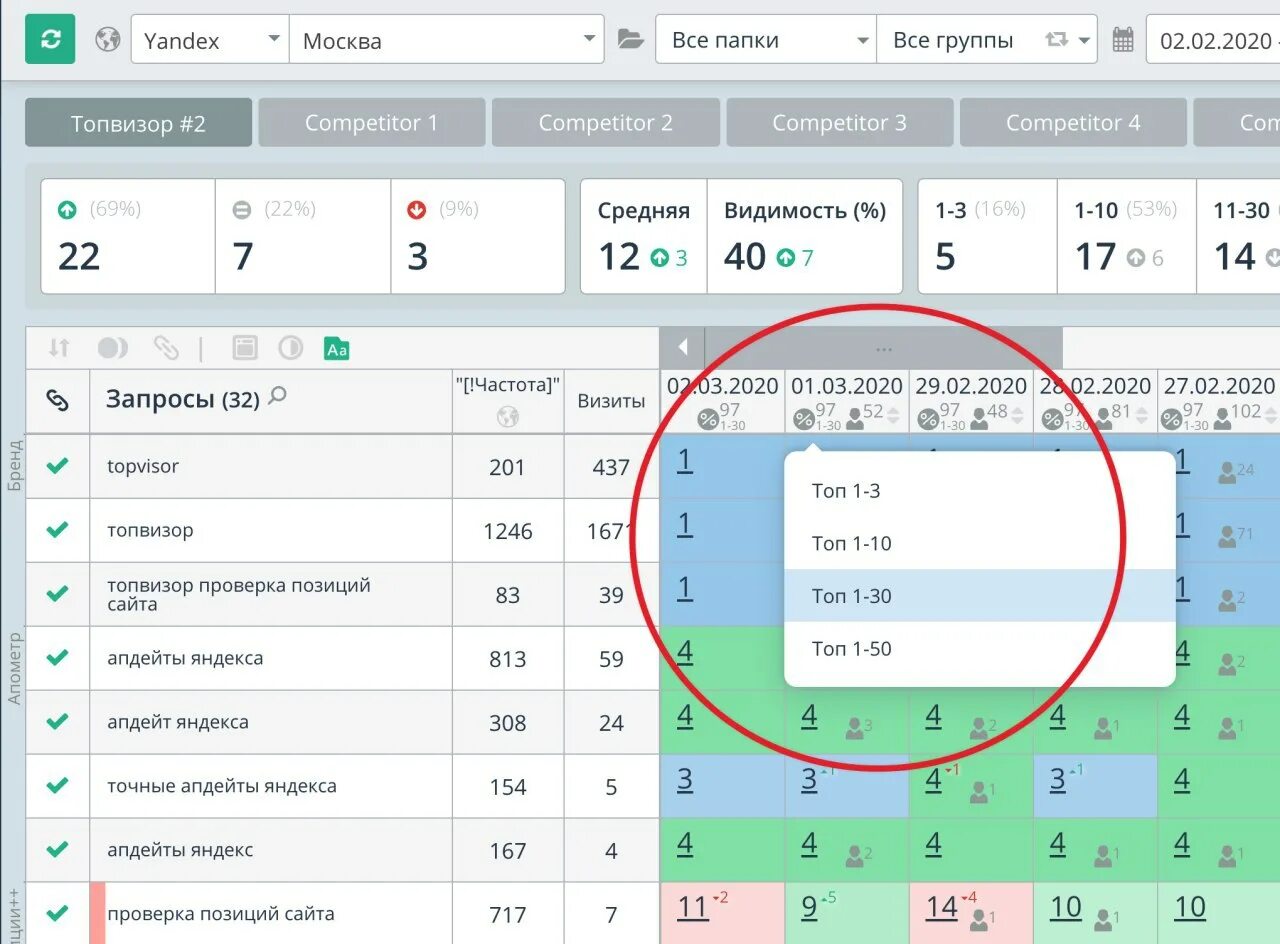Click the globe icon under Частота header

coord(508,417)
